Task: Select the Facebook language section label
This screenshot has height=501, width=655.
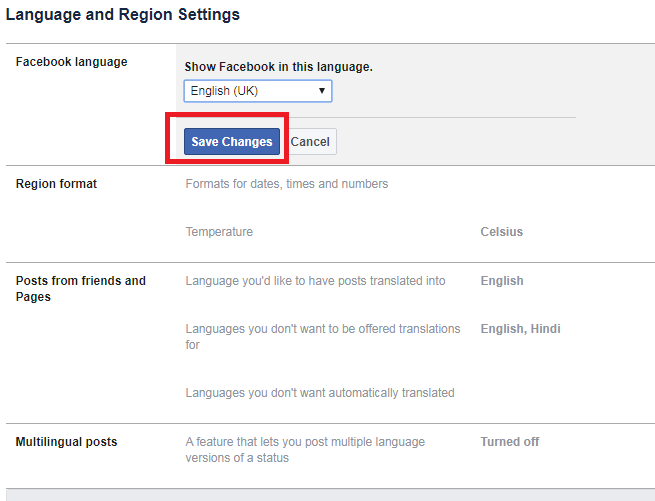Action: (x=71, y=62)
